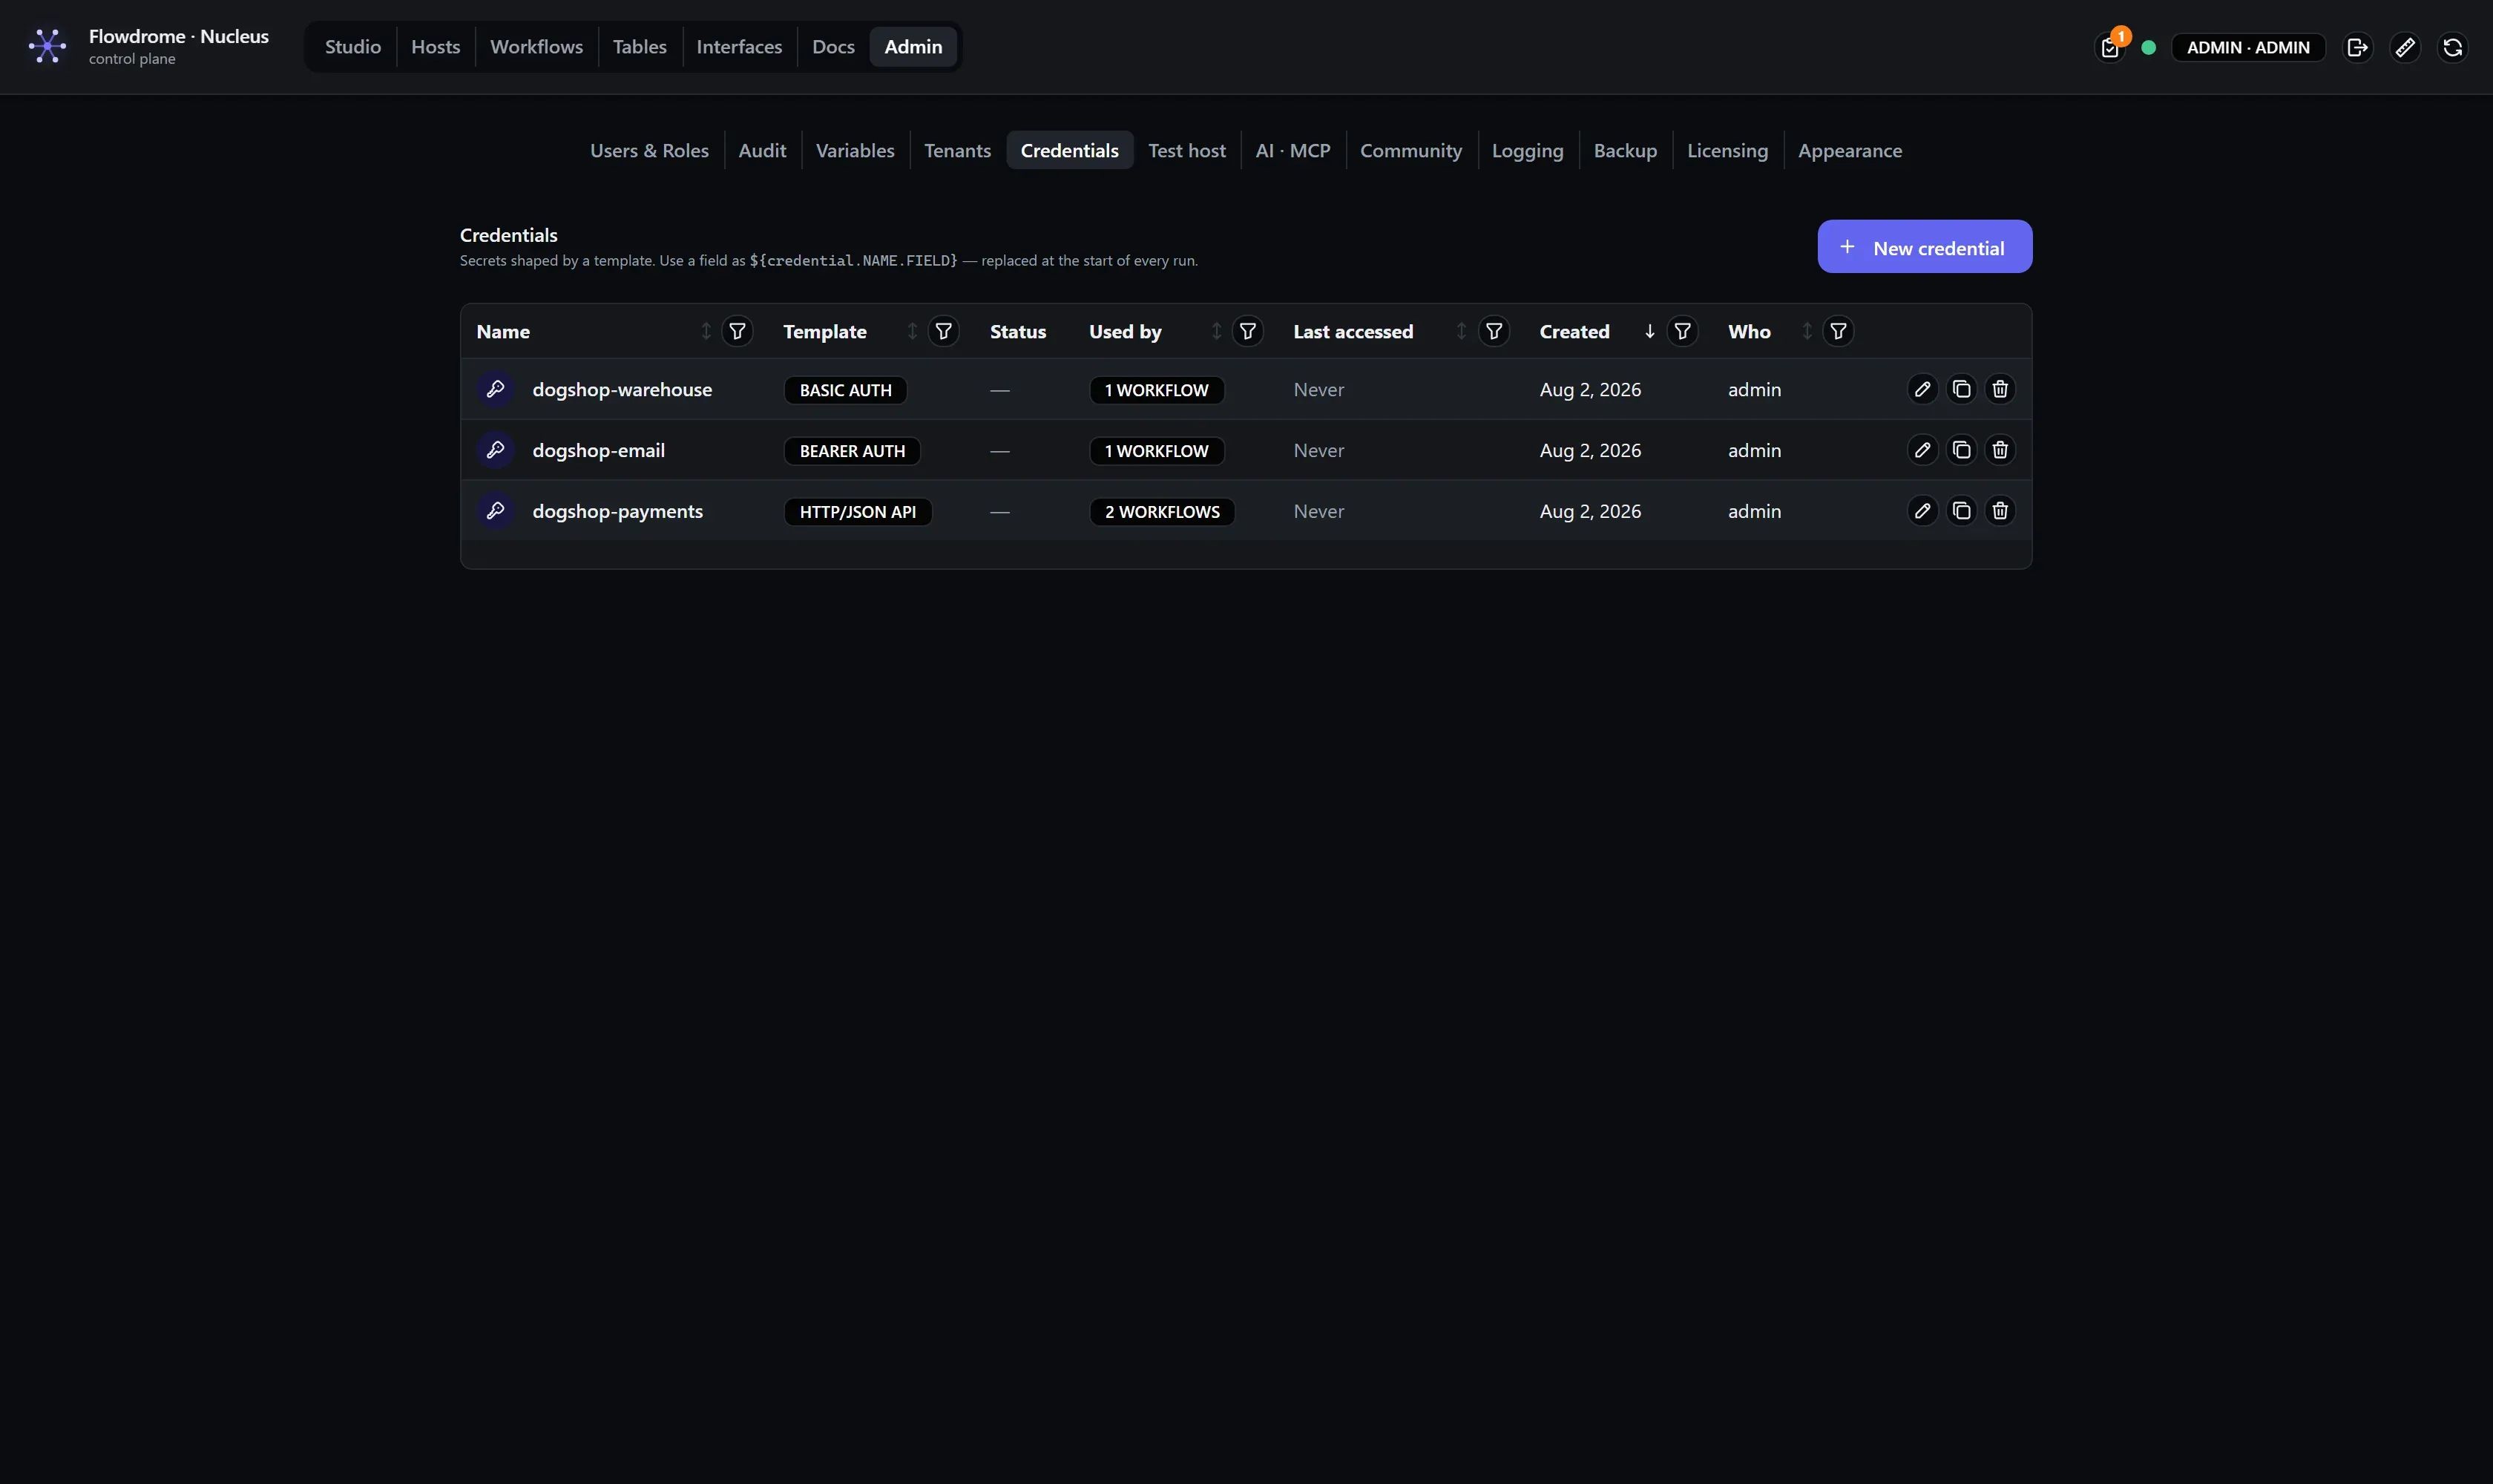The image size is (2493, 1484).
Task: Open the notifications clipboard icon with badge
Action: click(2110, 47)
